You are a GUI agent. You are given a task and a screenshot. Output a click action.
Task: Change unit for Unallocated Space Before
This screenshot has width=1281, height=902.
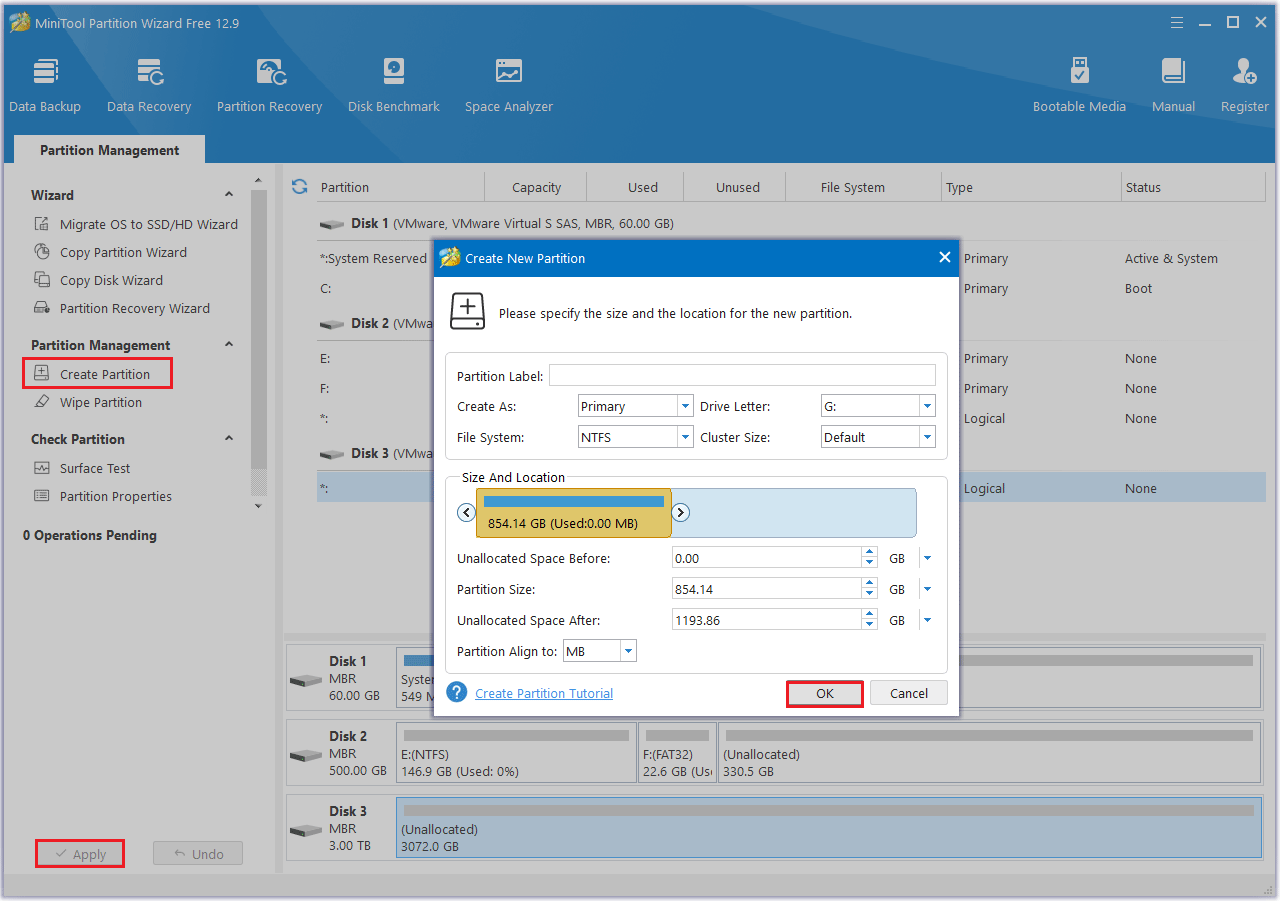tap(927, 558)
